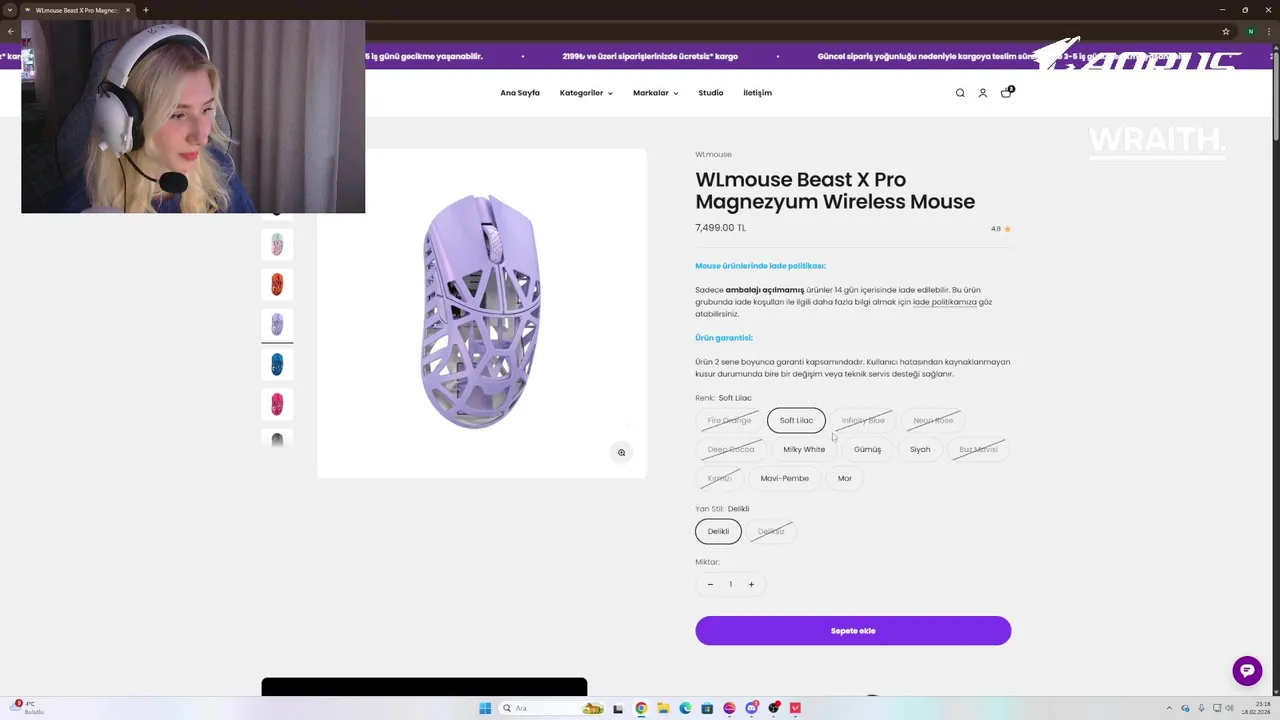1280x720 pixels.
Task: Open File Explorer from the taskbar
Action: (x=663, y=708)
